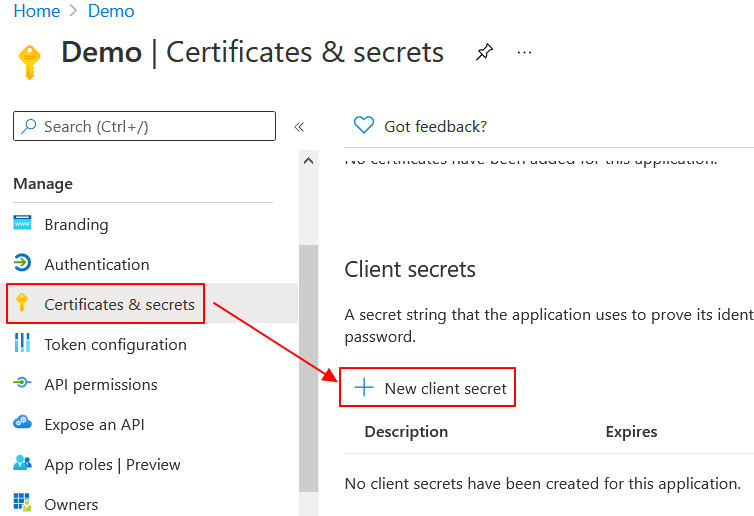This screenshot has width=754, height=516.
Task: Navigate to Demo breadcrumb link
Action: (x=111, y=12)
